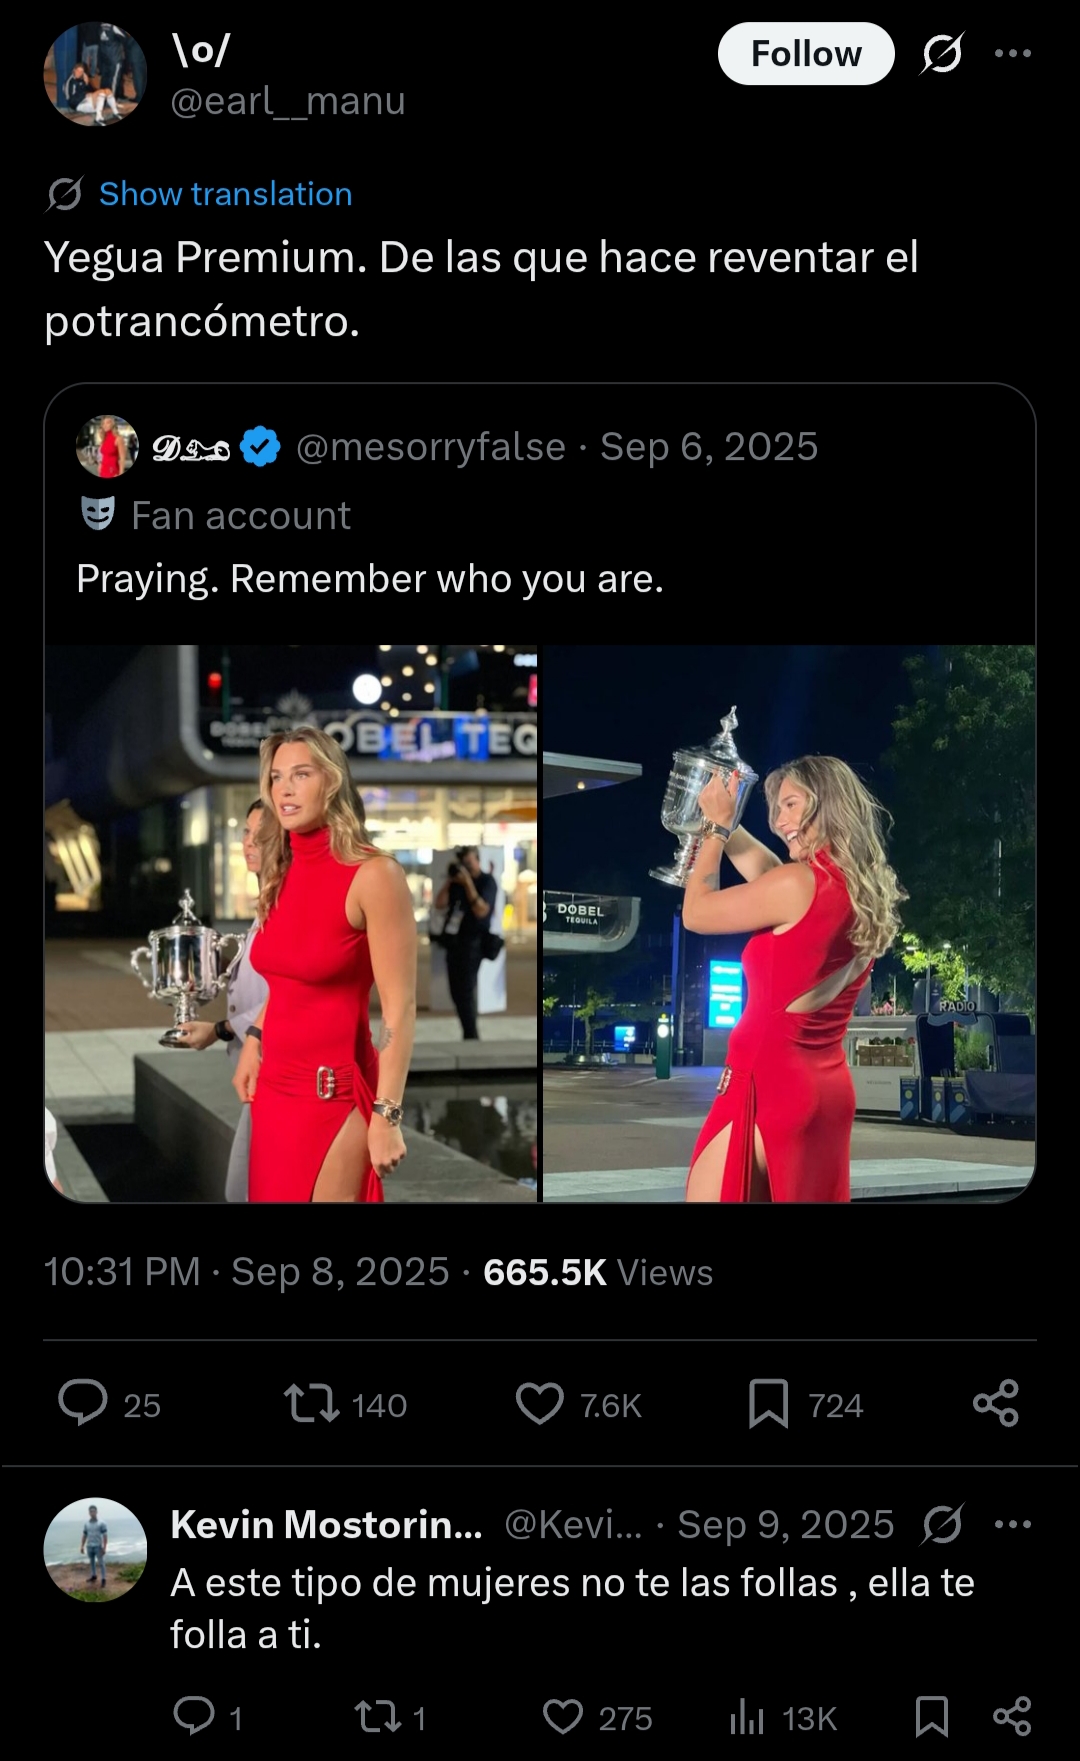
Task: Reply to Kevin Mostorin's comment
Action: click(x=194, y=1717)
